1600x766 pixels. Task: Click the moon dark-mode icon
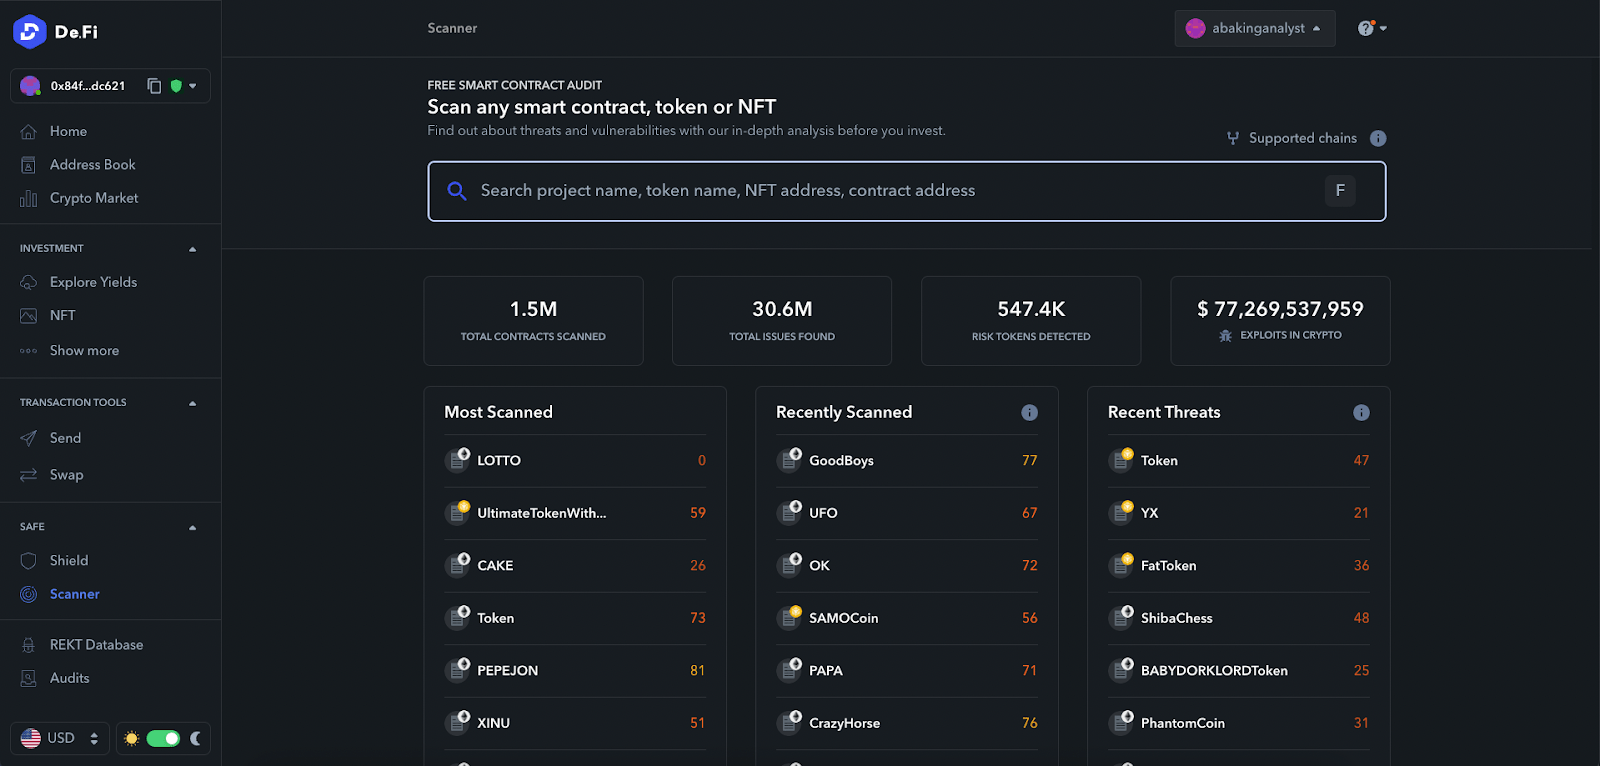(195, 739)
